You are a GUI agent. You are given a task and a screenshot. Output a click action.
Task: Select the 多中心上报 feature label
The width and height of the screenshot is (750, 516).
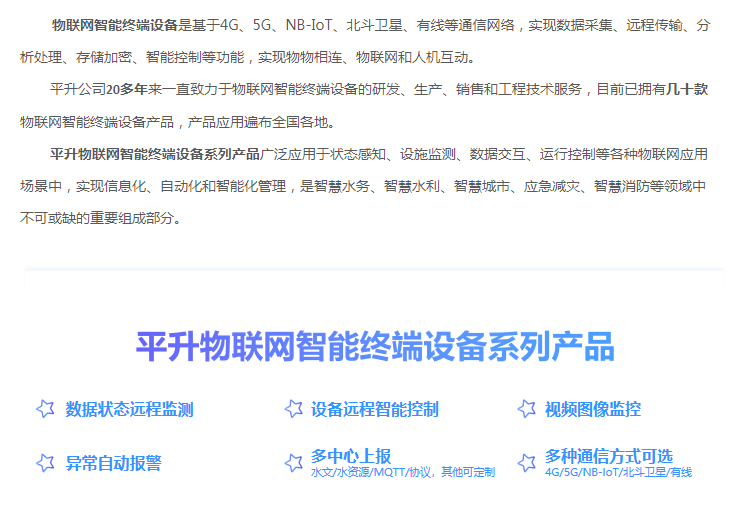click(351, 456)
